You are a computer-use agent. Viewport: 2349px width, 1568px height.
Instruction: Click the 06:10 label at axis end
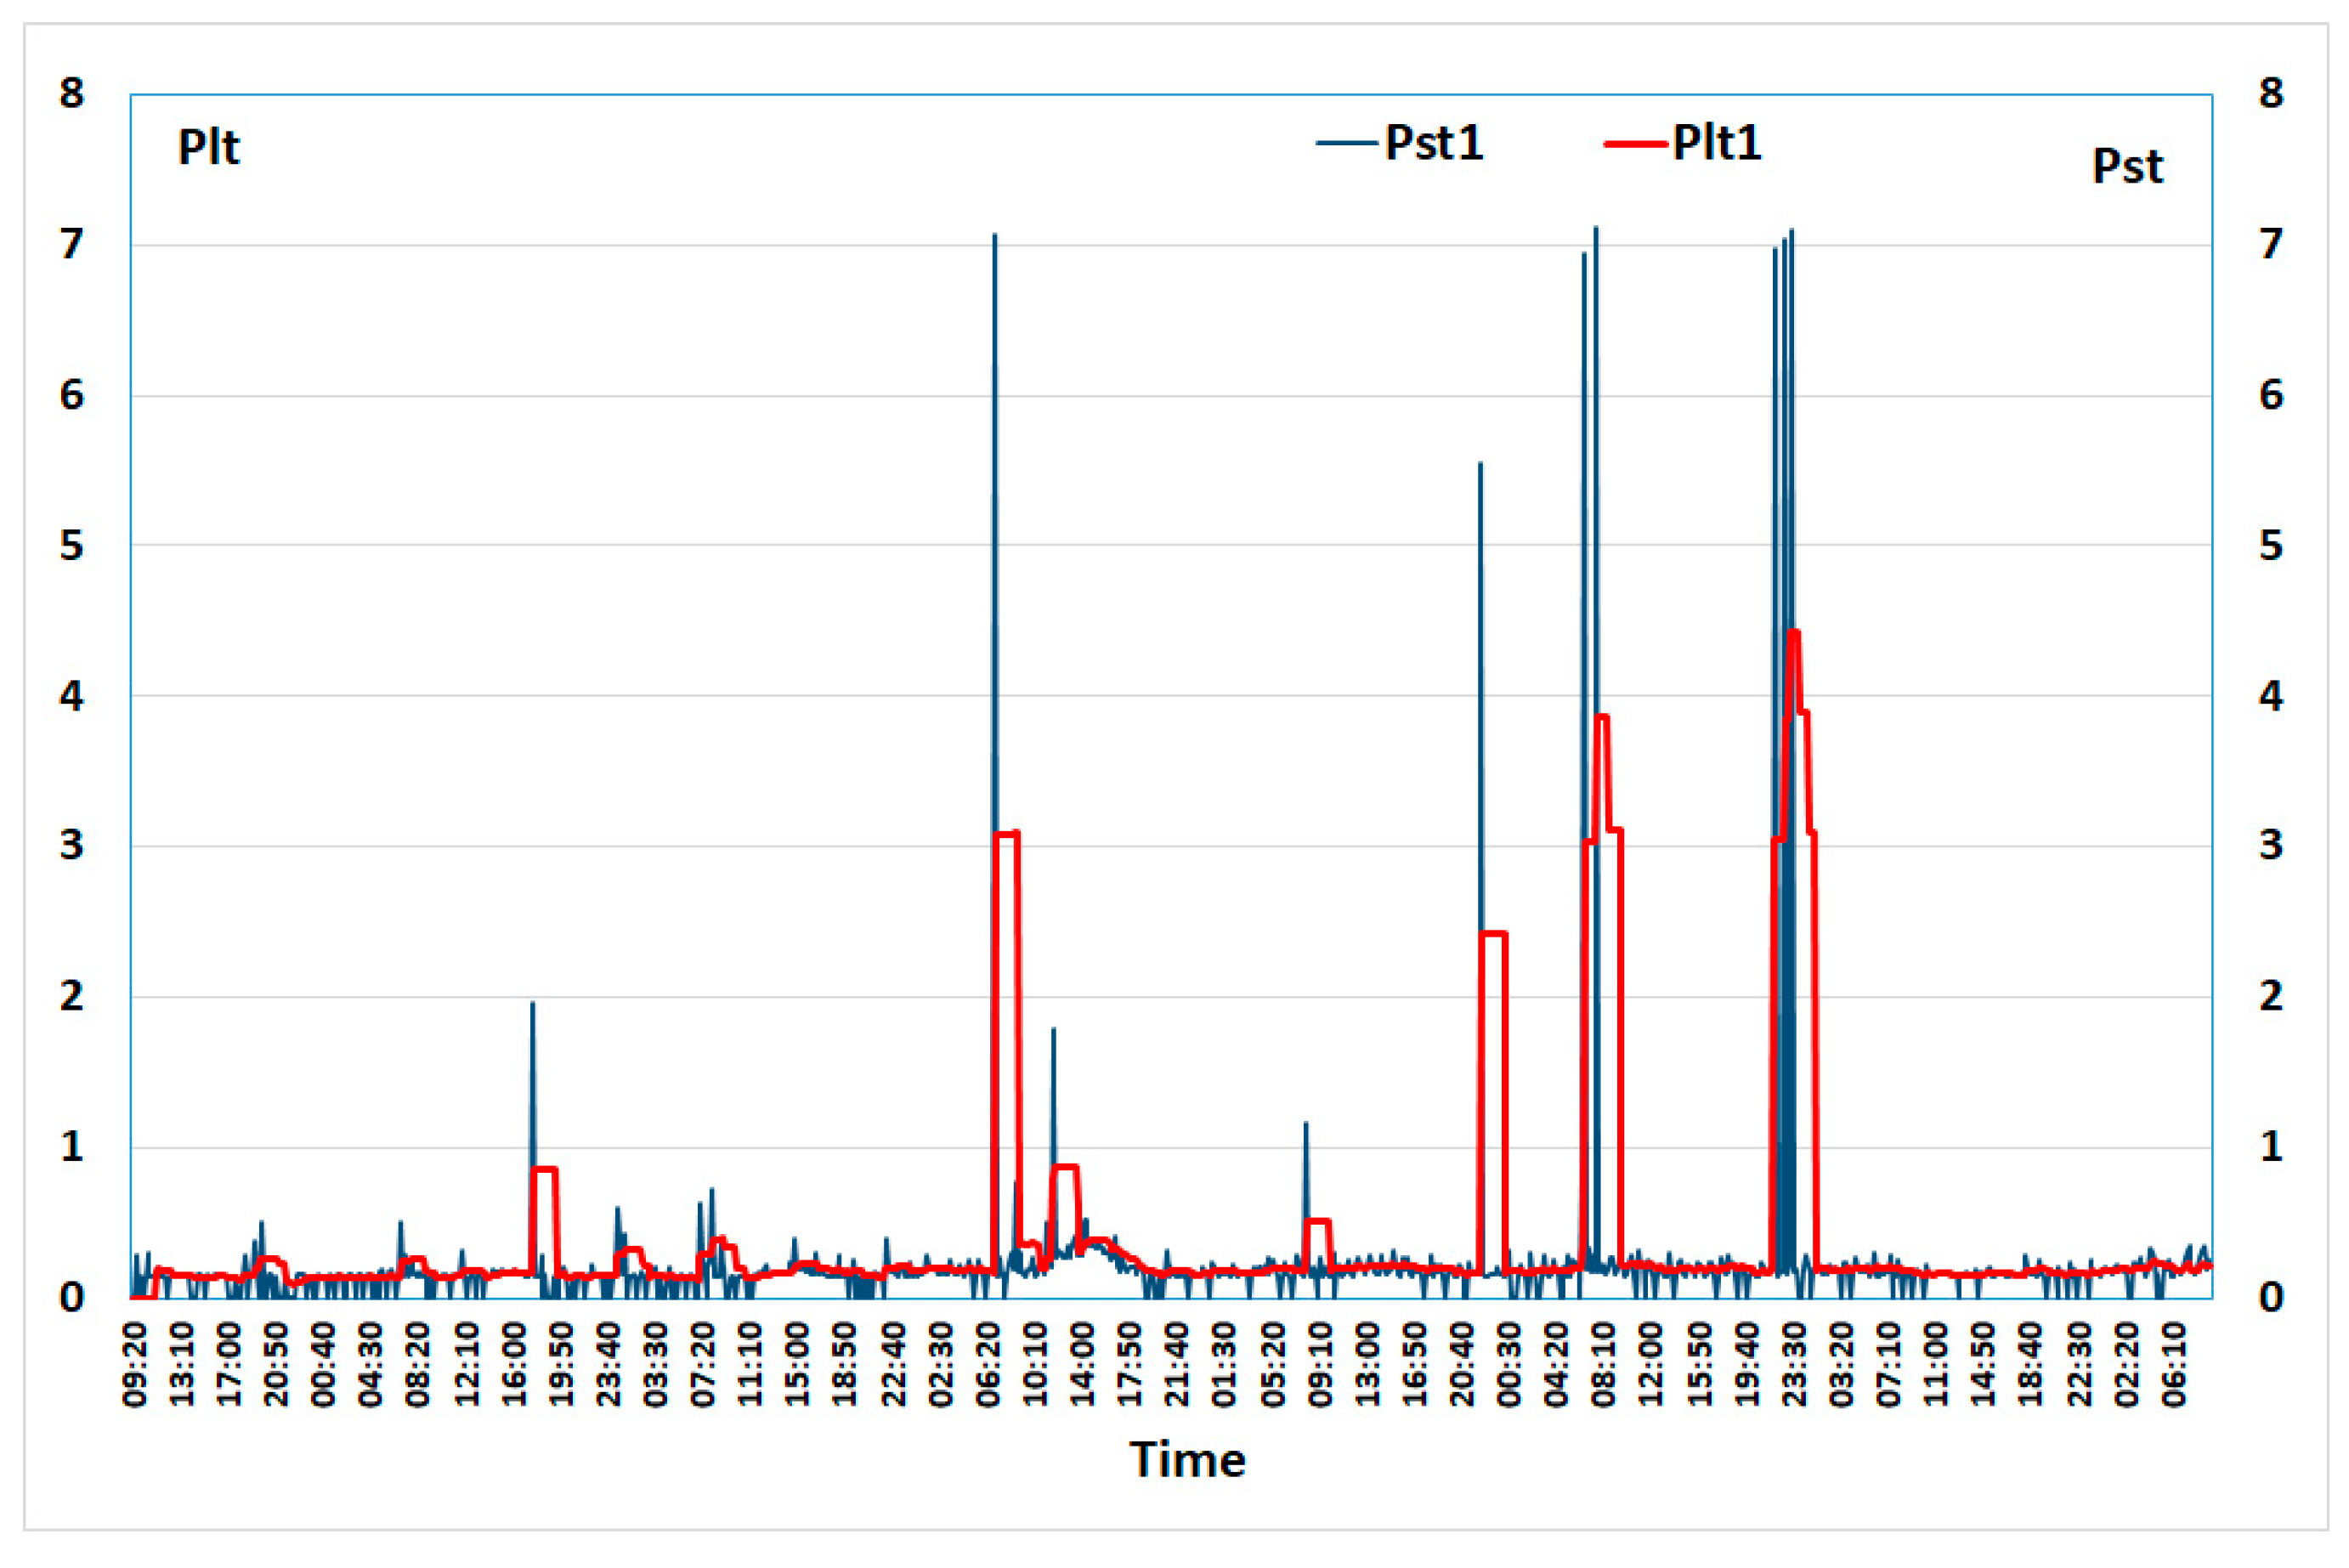2175,1364
